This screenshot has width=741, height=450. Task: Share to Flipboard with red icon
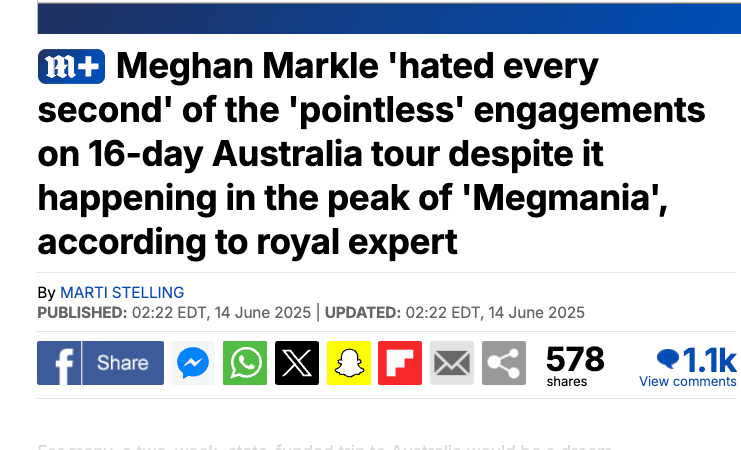pos(400,363)
